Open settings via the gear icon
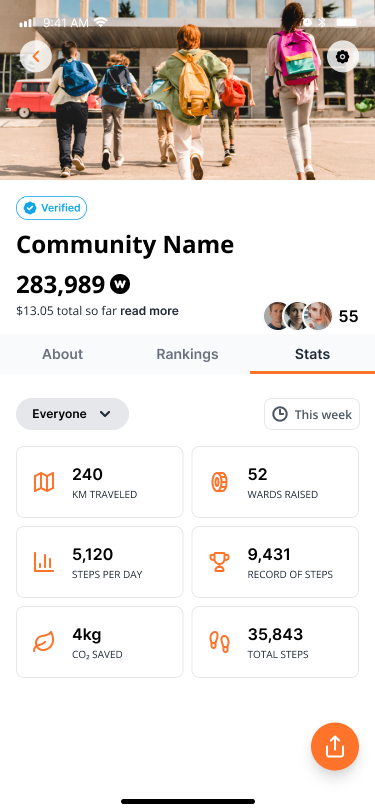 342,56
